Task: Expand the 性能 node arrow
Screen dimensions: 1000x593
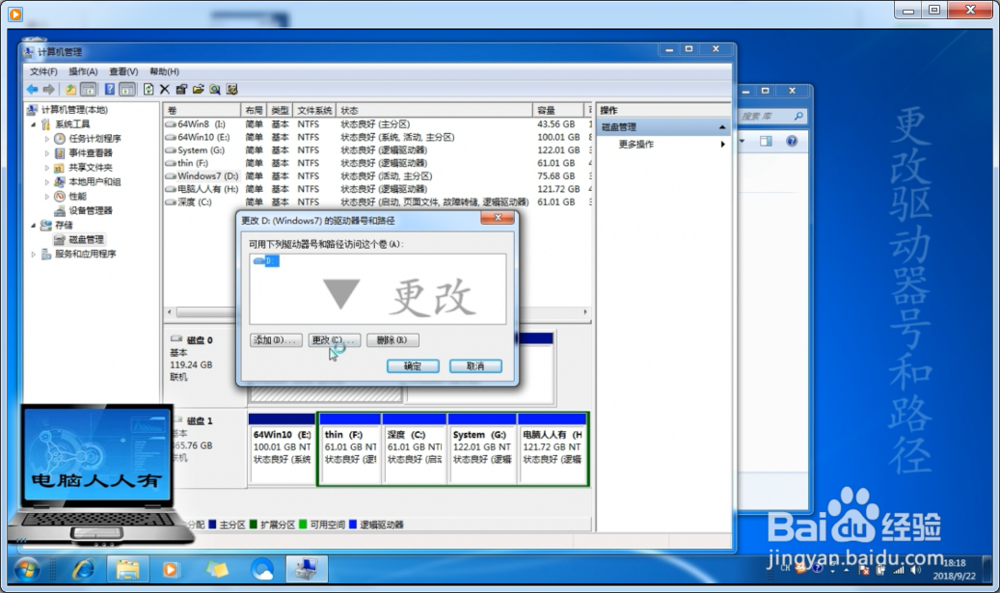Action: pos(47,196)
